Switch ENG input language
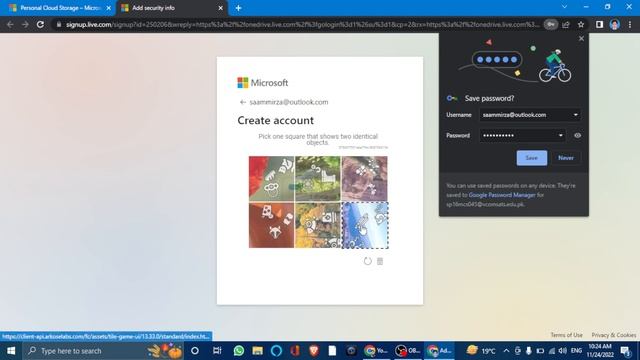This screenshot has height=360, width=640. click(576, 351)
